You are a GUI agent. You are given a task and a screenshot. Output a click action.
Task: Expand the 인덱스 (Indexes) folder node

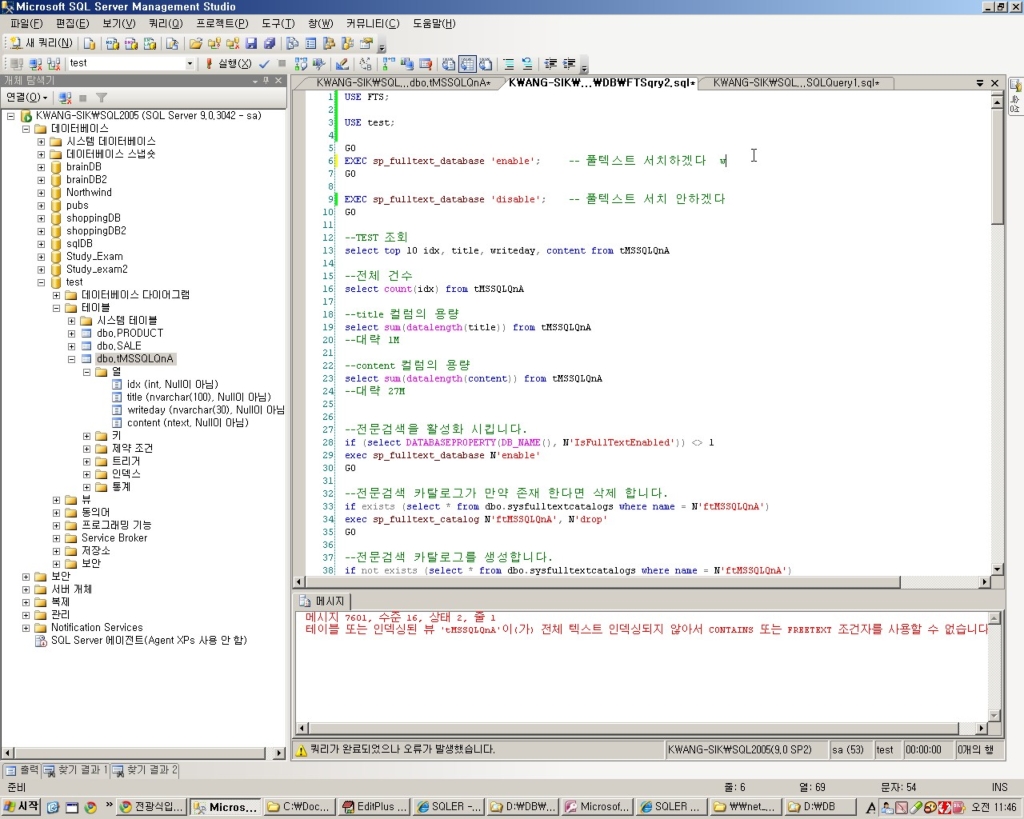pos(87,474)
